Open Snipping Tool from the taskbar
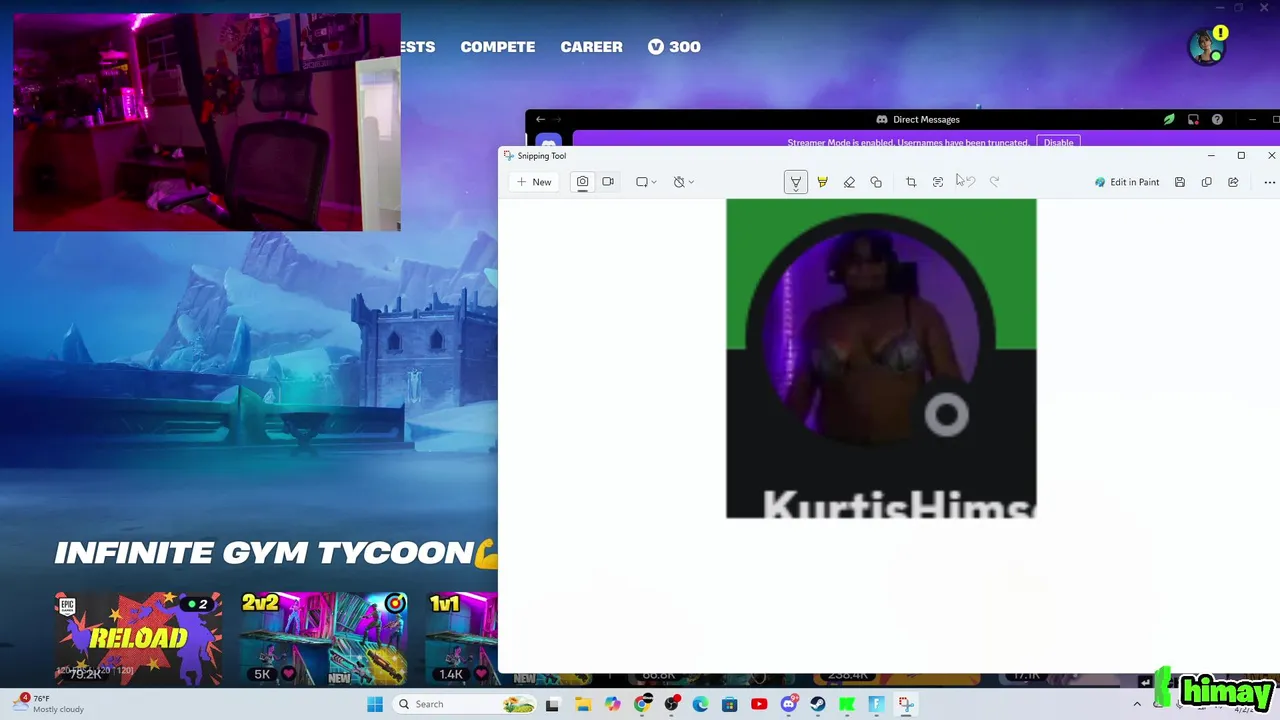The width and height of the screenshot is (1280, 720). click(906, 704)
